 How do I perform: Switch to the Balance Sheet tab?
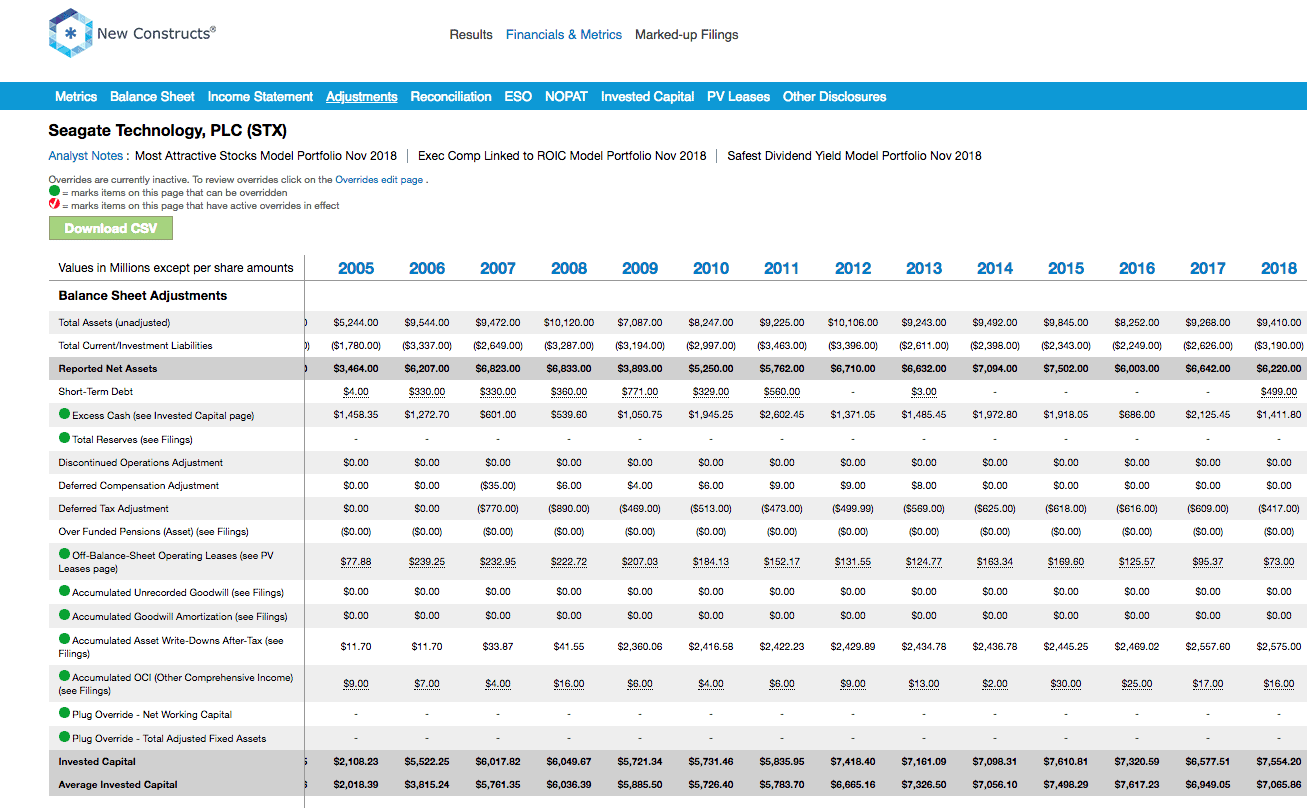(152, 97)
